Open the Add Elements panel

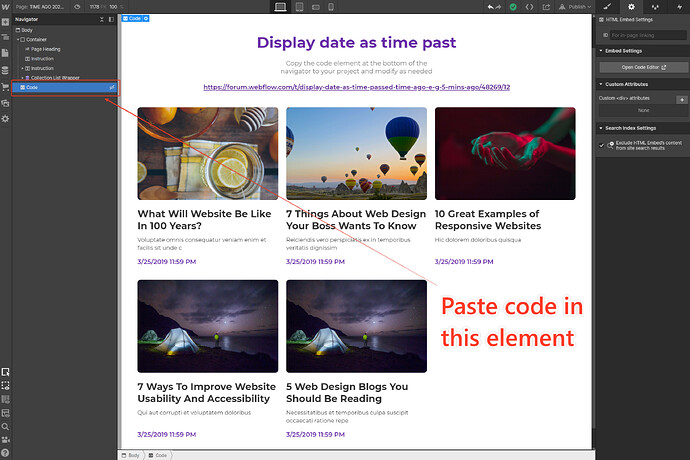5,22
